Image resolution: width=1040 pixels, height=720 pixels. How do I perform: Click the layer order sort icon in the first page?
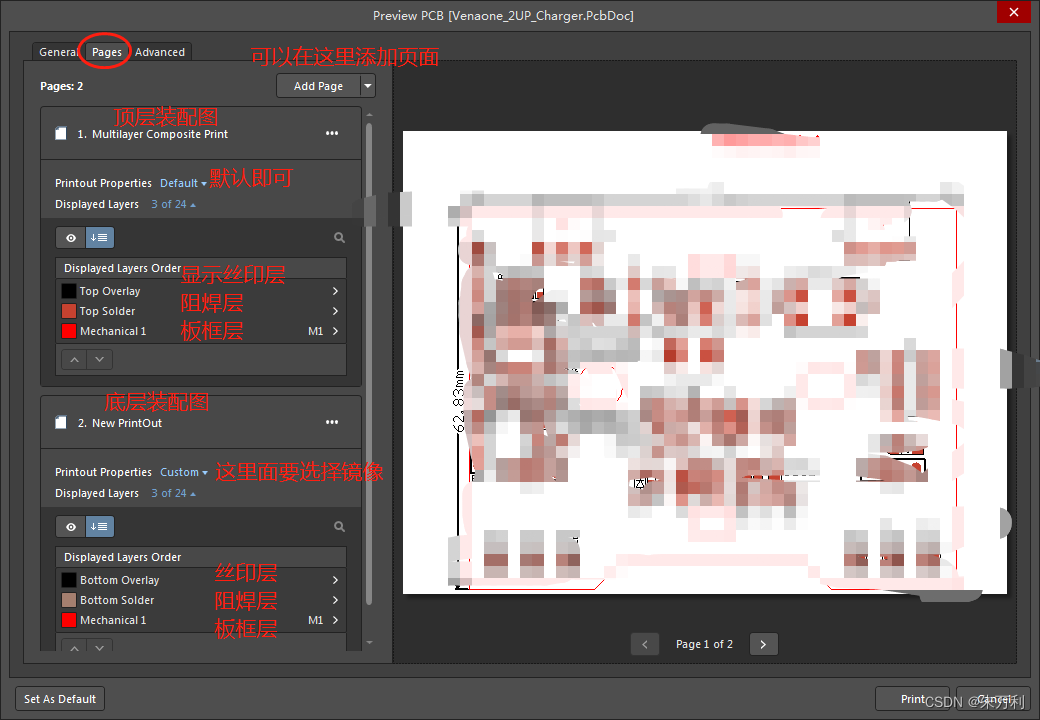[x=100, y=238]
